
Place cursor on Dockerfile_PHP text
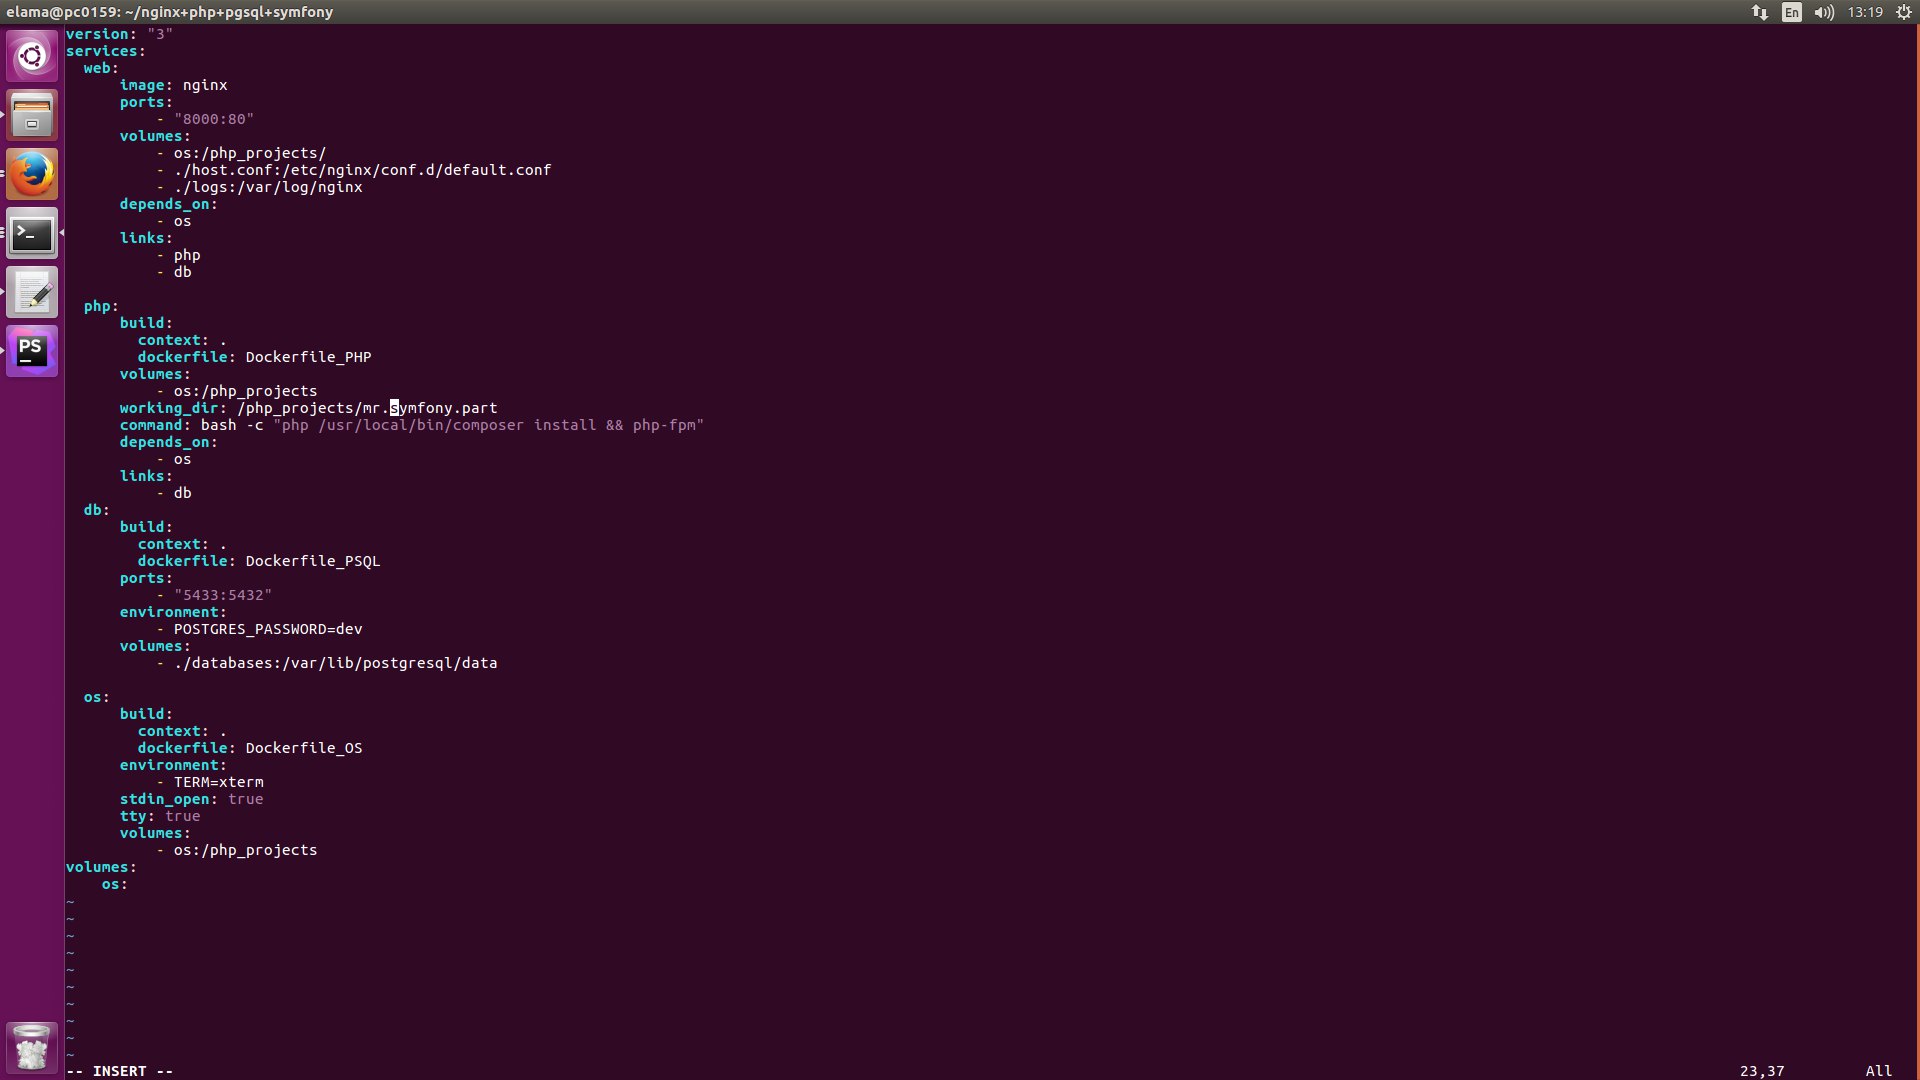pyautogui.click(x=308, y=357)
